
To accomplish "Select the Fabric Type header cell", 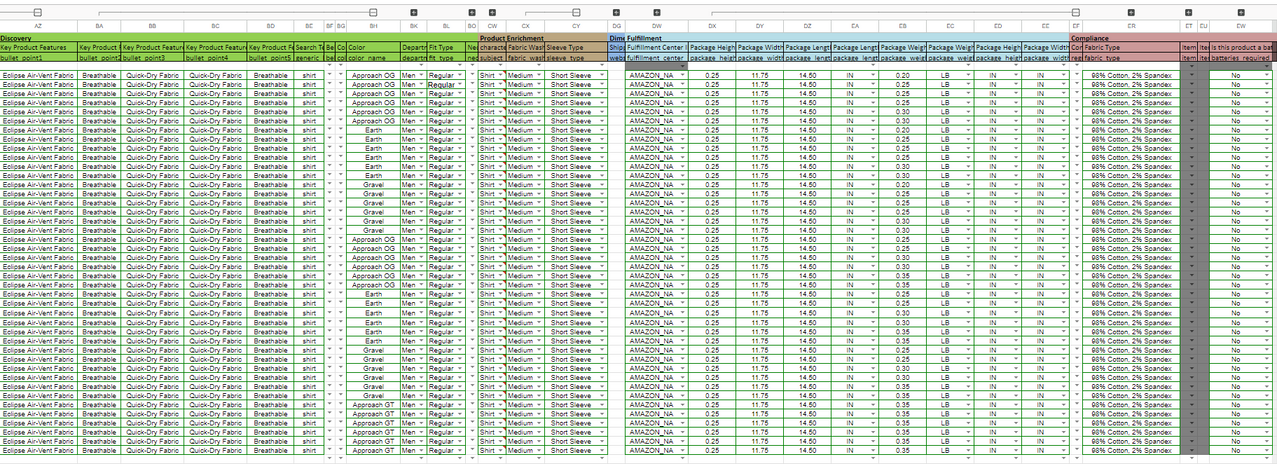I will 1131,48.
